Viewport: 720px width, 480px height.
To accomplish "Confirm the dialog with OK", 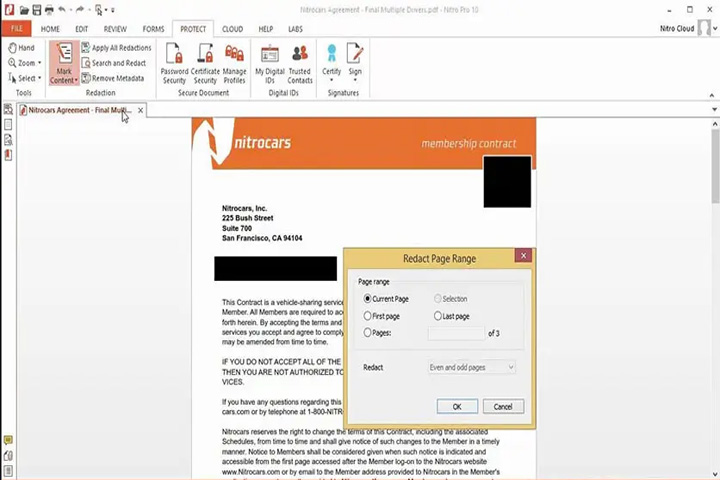I will (x=457, y=407).
